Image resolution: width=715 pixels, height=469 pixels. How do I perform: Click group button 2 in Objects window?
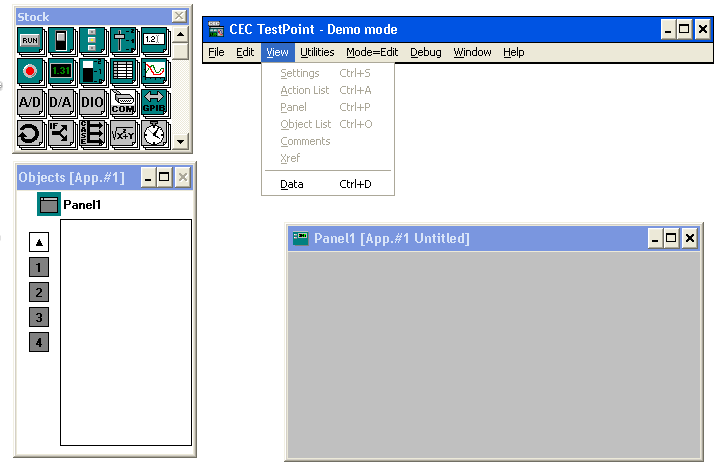(x=39, y=292)
